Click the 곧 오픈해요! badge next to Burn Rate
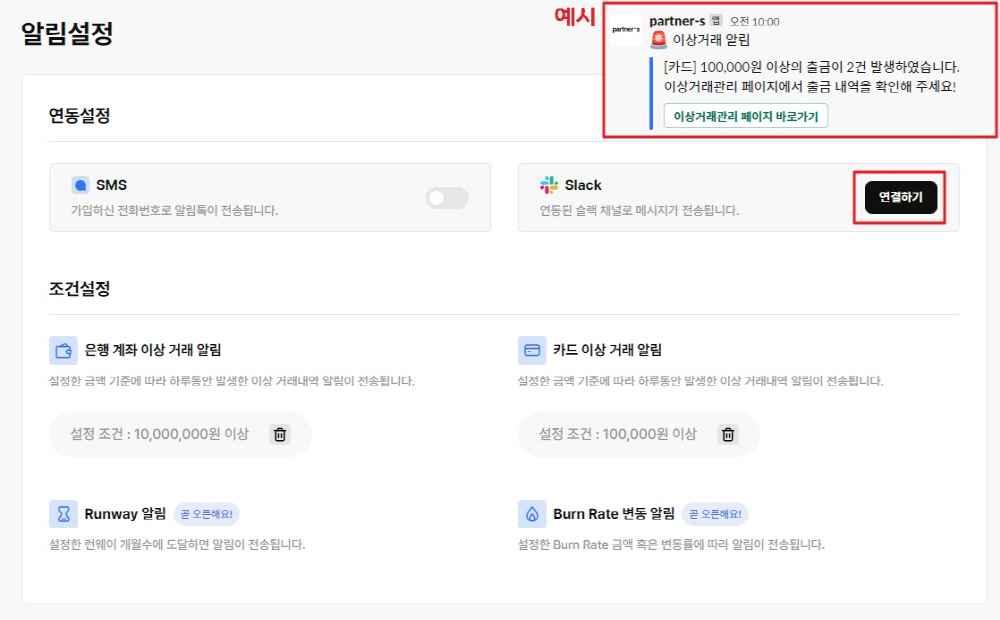 click(715, 513)
